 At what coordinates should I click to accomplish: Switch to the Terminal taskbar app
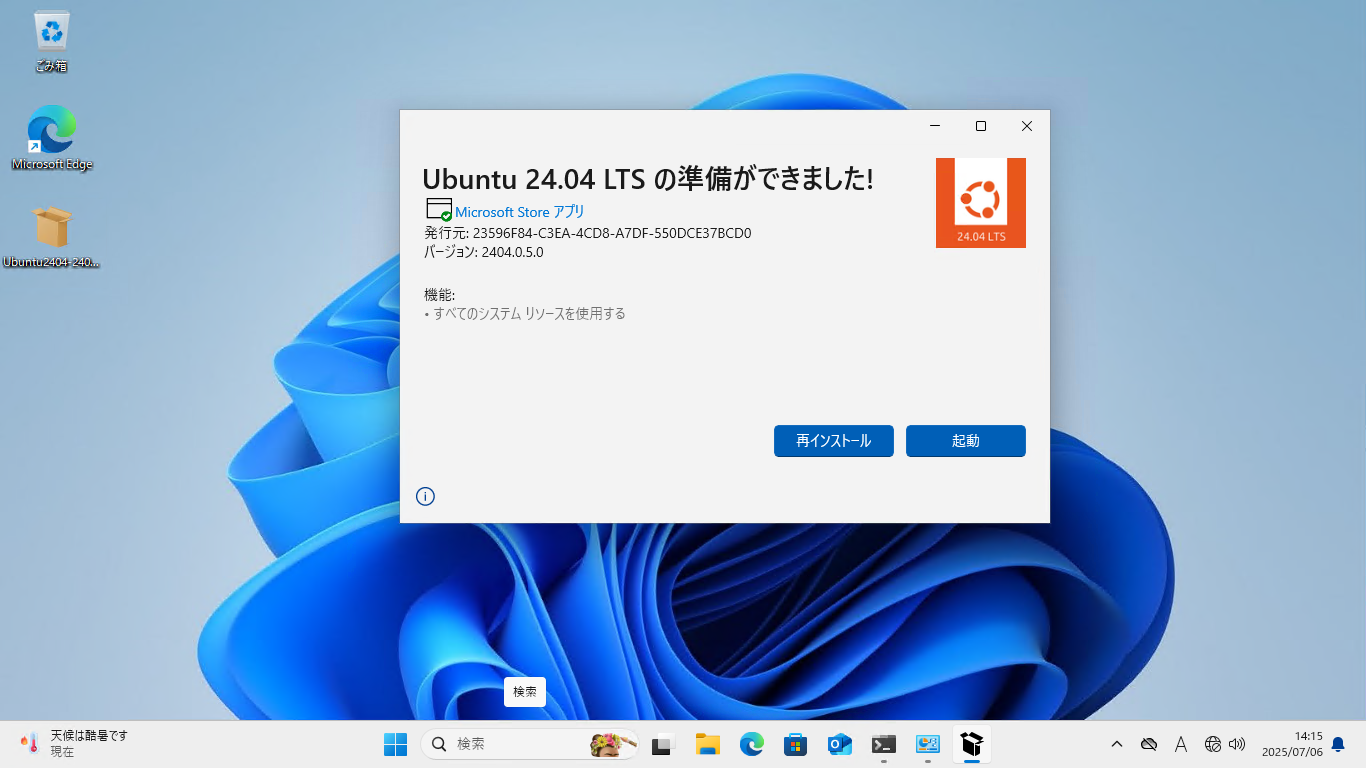[884, 744]
